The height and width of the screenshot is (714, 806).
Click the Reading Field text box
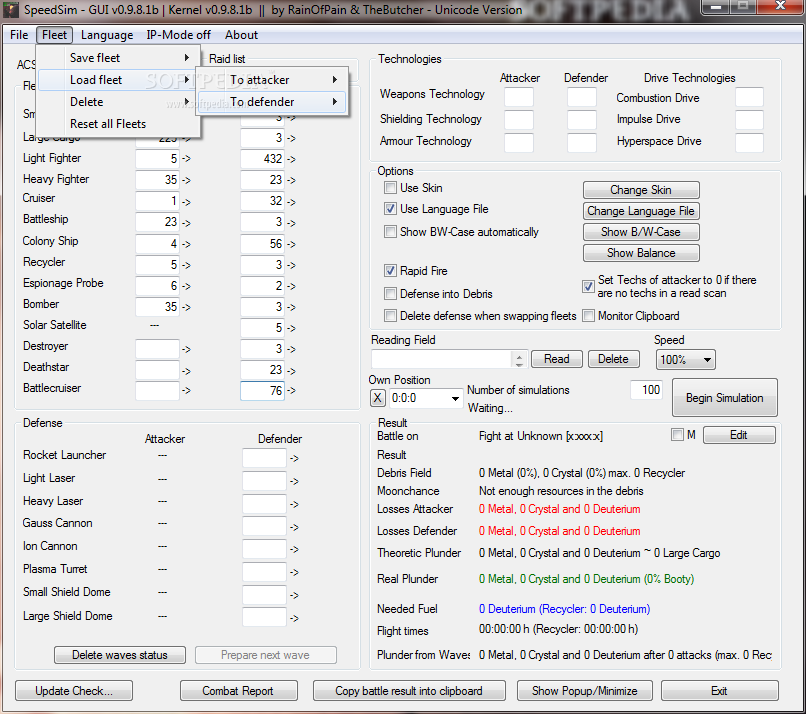442,359
